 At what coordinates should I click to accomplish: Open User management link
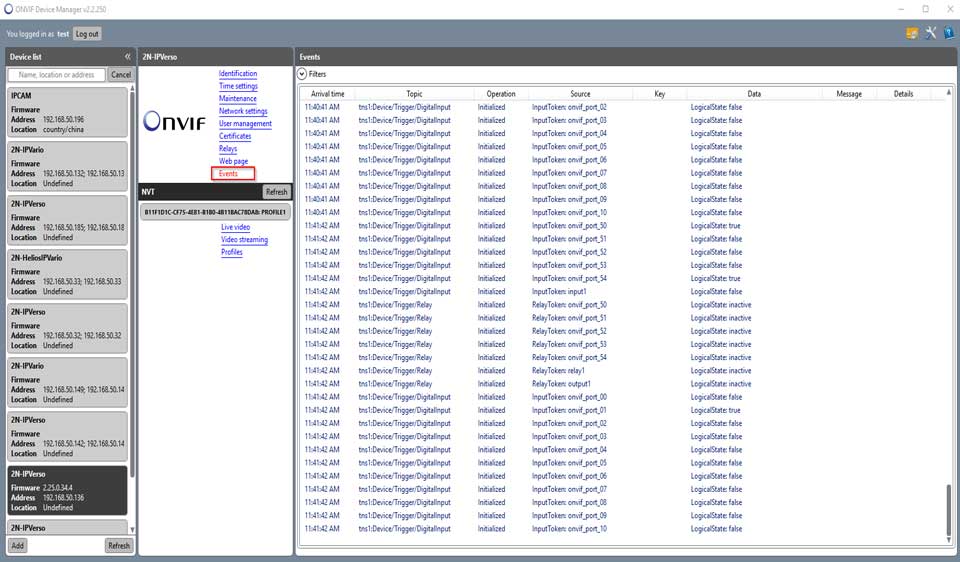(x=245, y=124)
